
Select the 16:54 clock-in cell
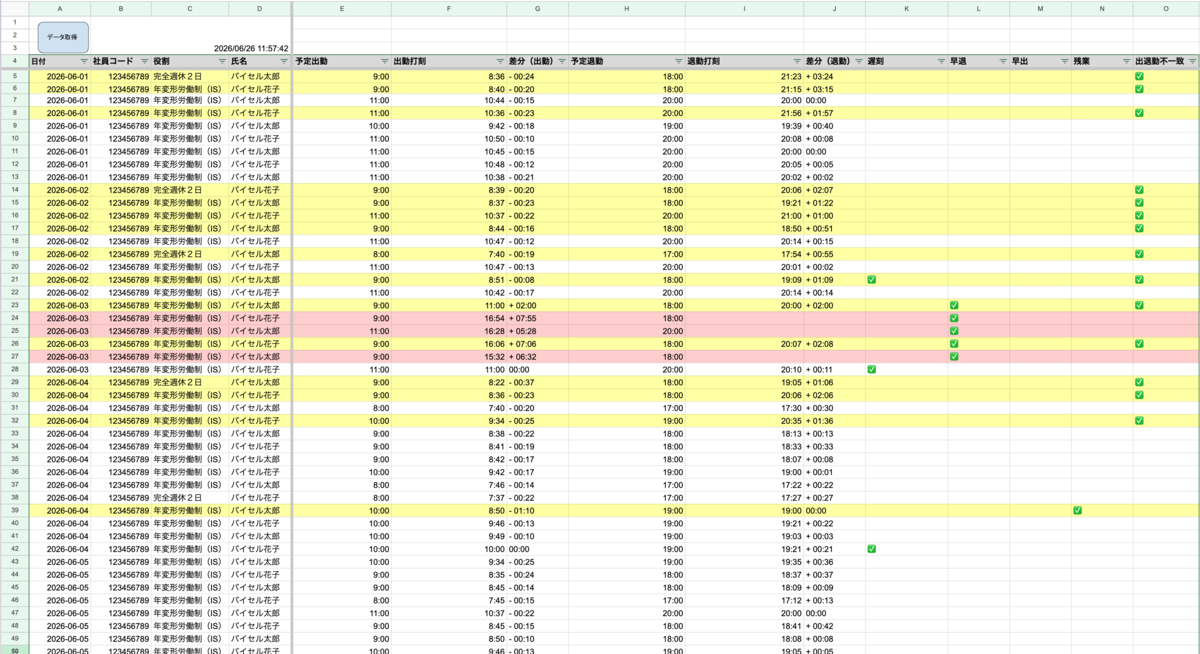tap(449, 318)
